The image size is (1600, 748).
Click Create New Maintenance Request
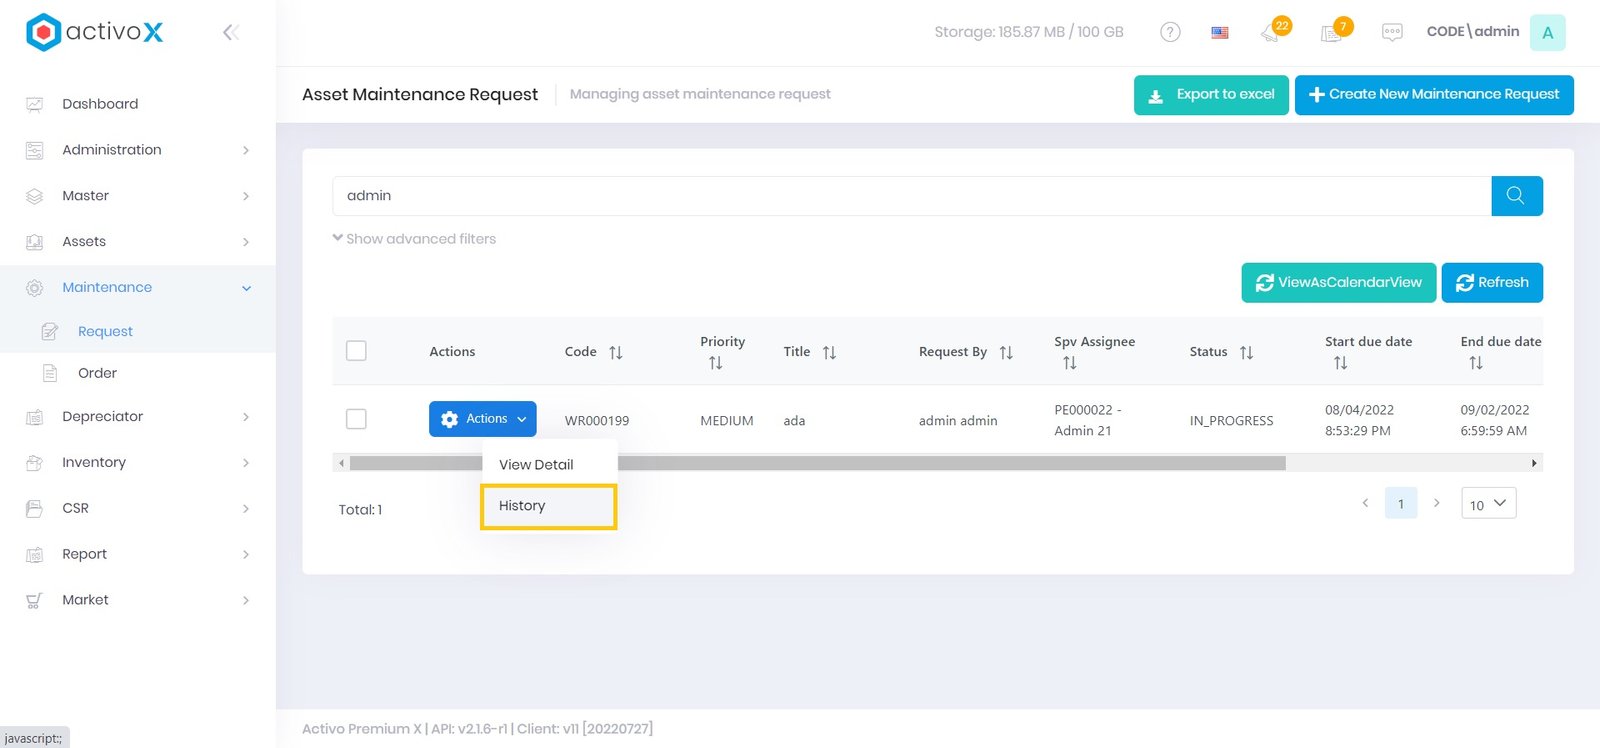pos(1433,95)
